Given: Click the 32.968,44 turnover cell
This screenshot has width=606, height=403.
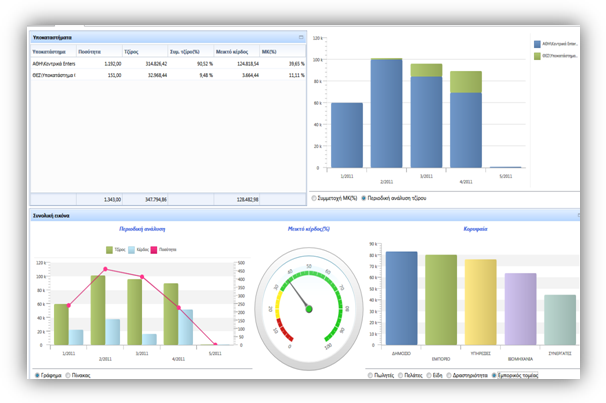Looking at the screenshot, I should tap(158, 75).
